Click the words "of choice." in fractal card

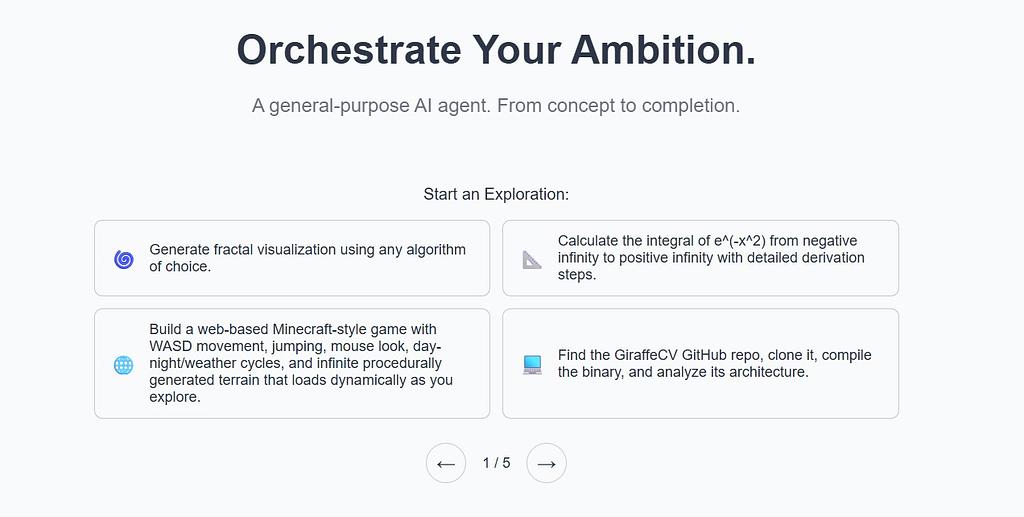click(x=180, y=267)
